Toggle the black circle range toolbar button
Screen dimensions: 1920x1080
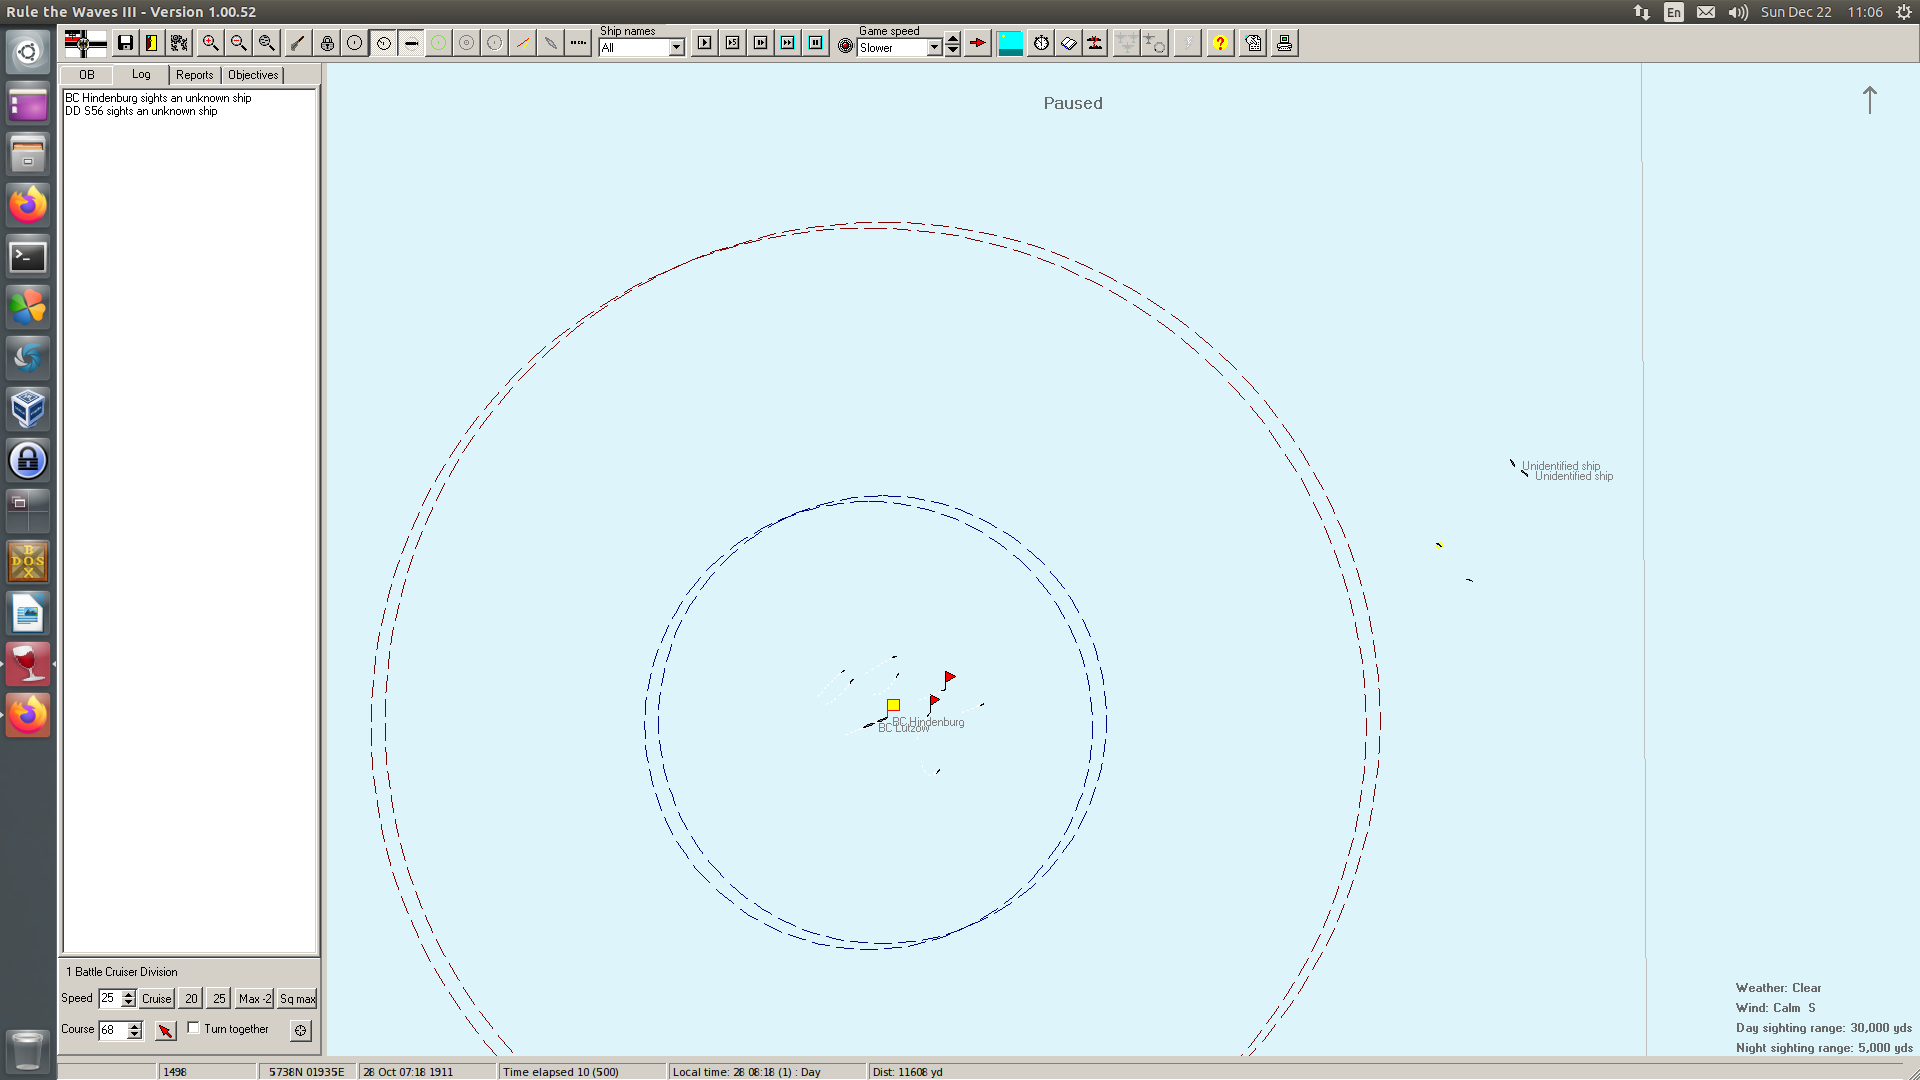coord(355,43)
